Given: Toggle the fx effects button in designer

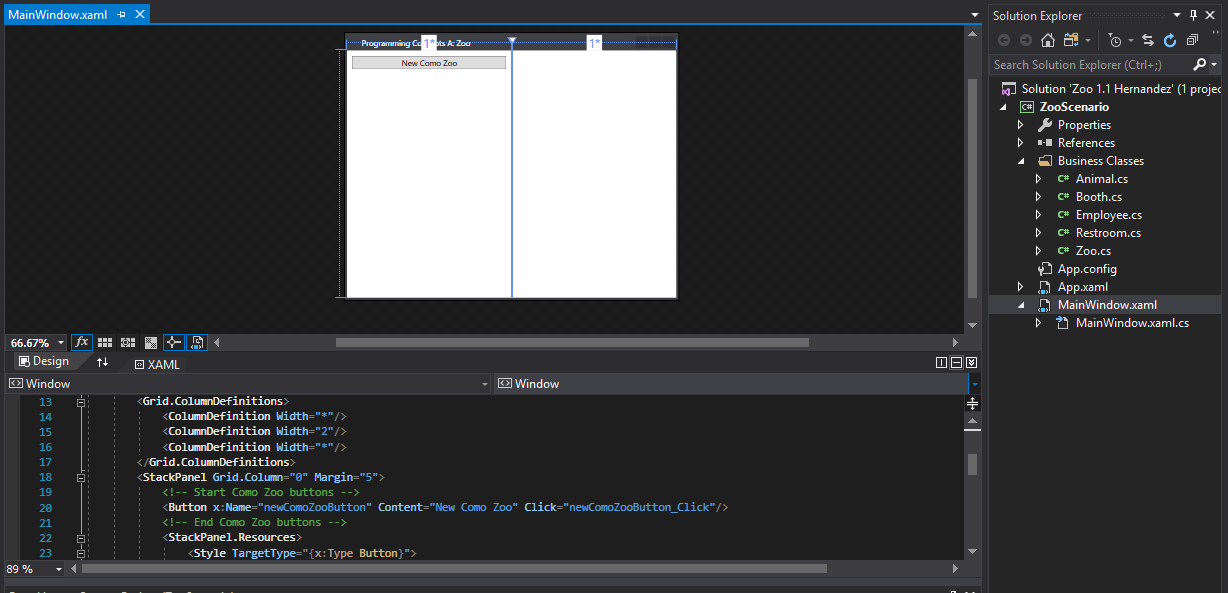Looking at the screenshot, I should point(82,342).
